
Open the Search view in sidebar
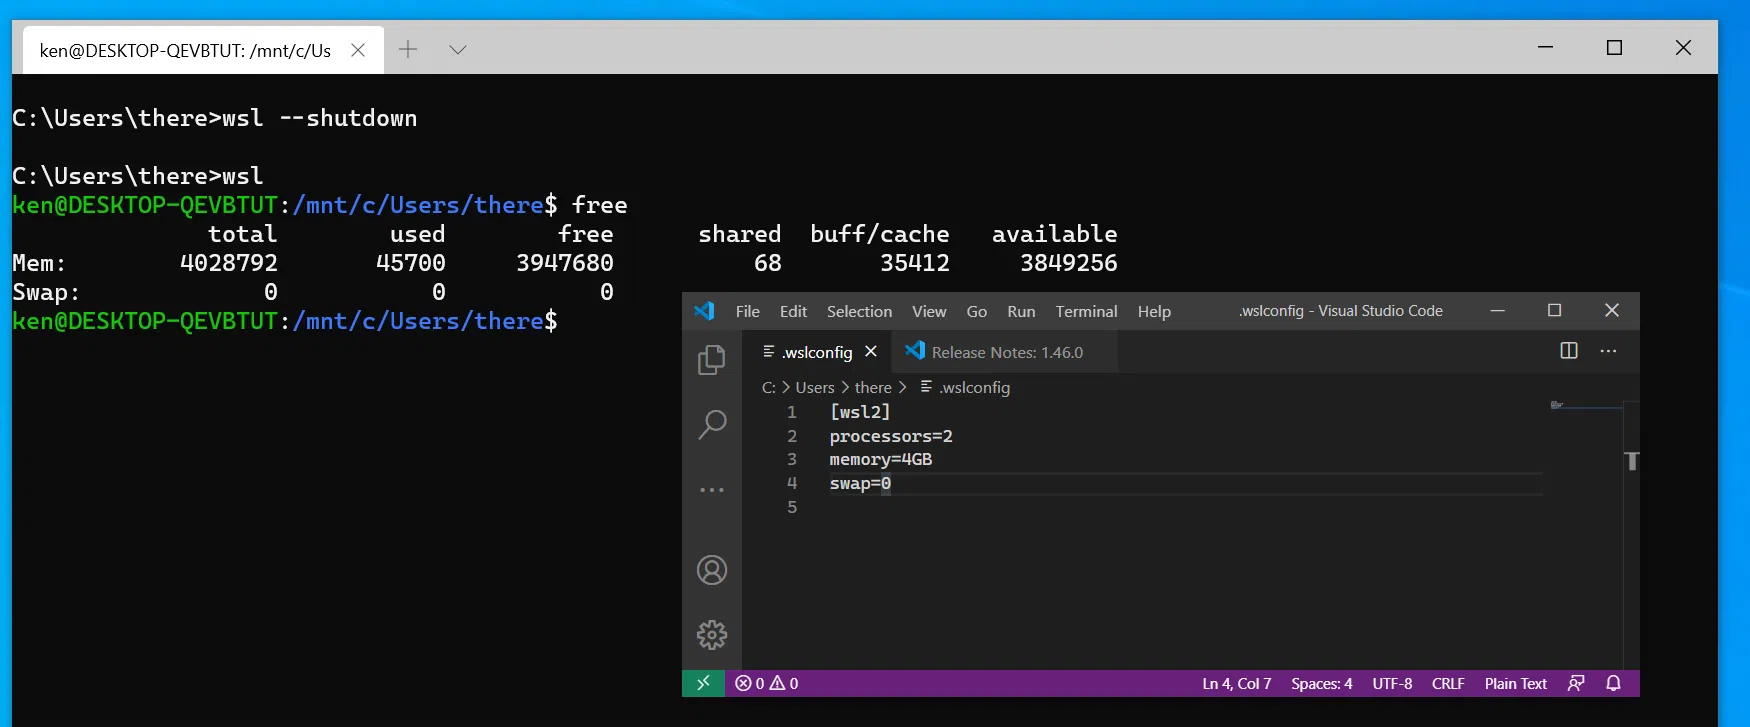click(711, 424)
